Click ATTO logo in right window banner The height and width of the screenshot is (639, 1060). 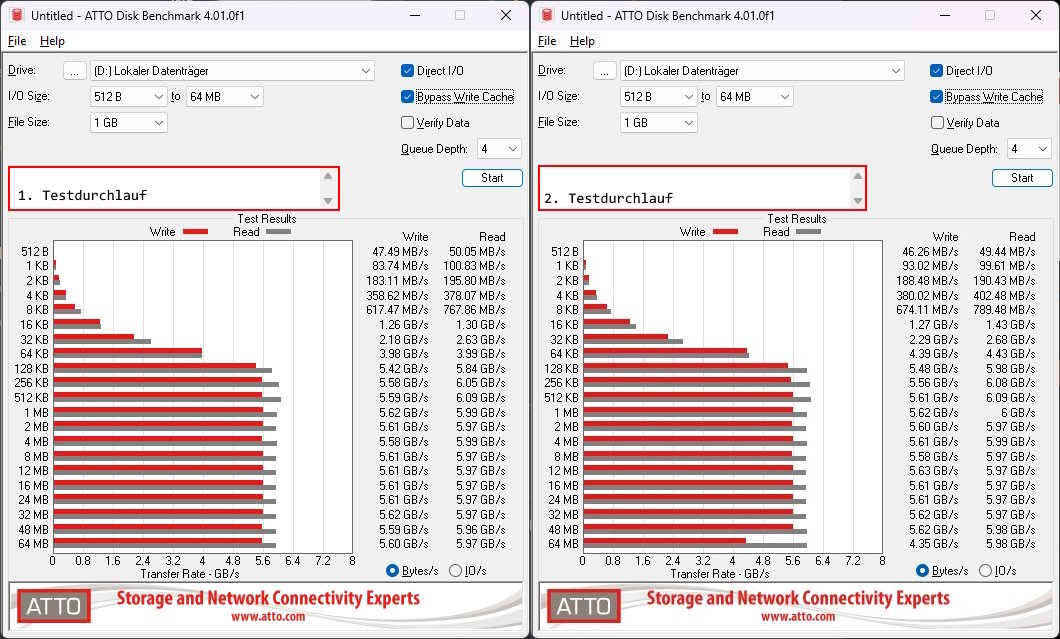583,606
